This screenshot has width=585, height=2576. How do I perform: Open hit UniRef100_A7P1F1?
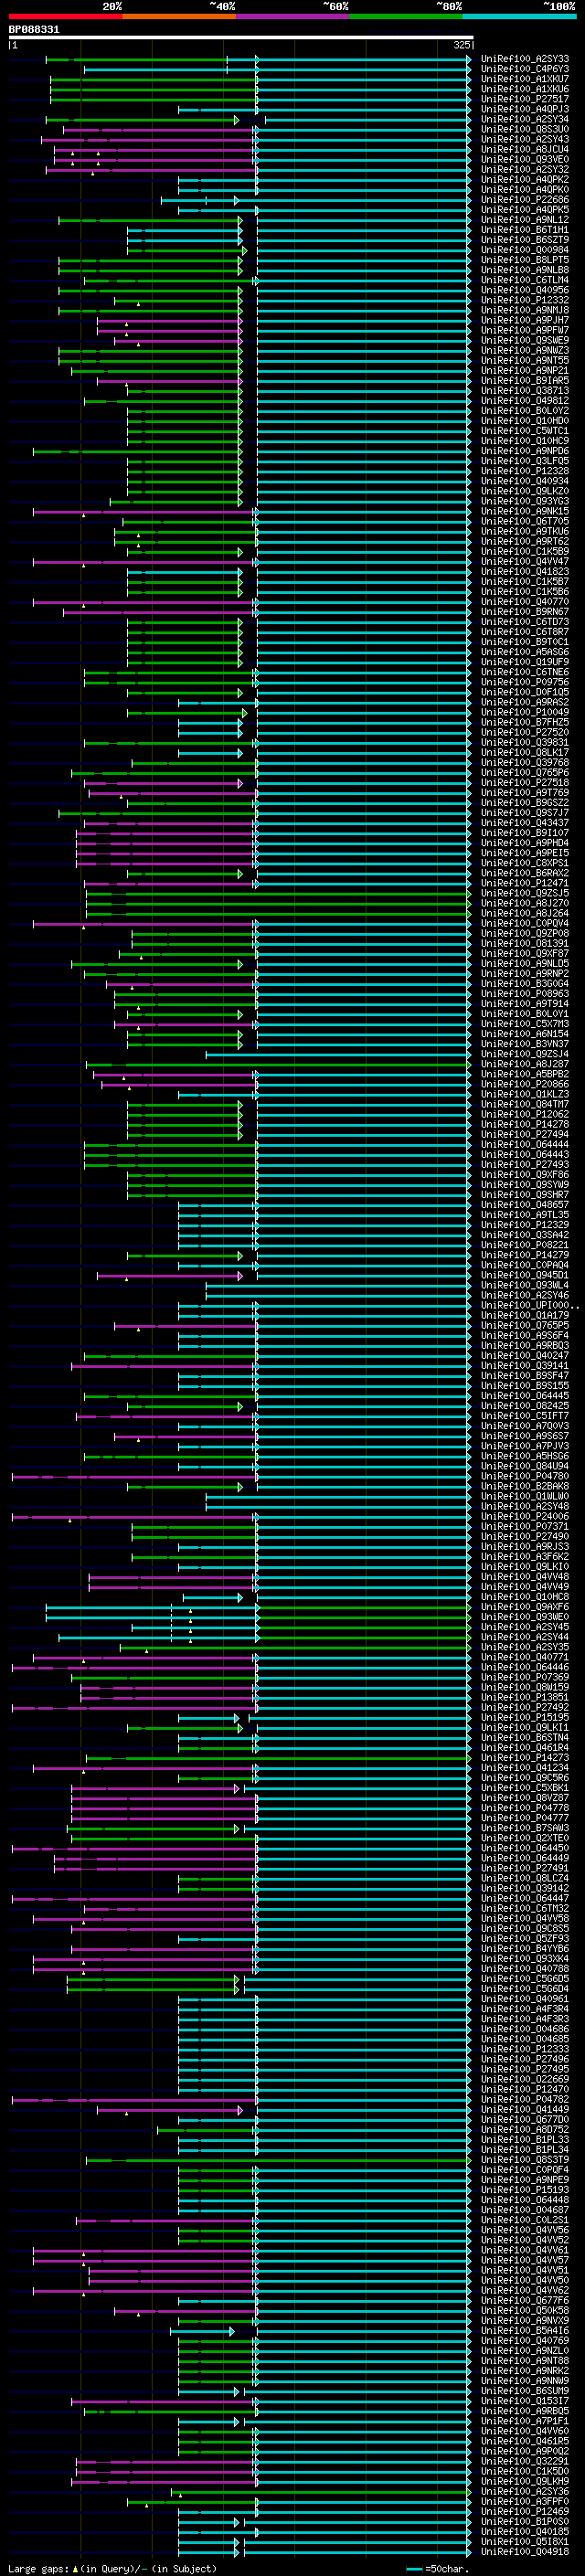[x=525, y=2421]
